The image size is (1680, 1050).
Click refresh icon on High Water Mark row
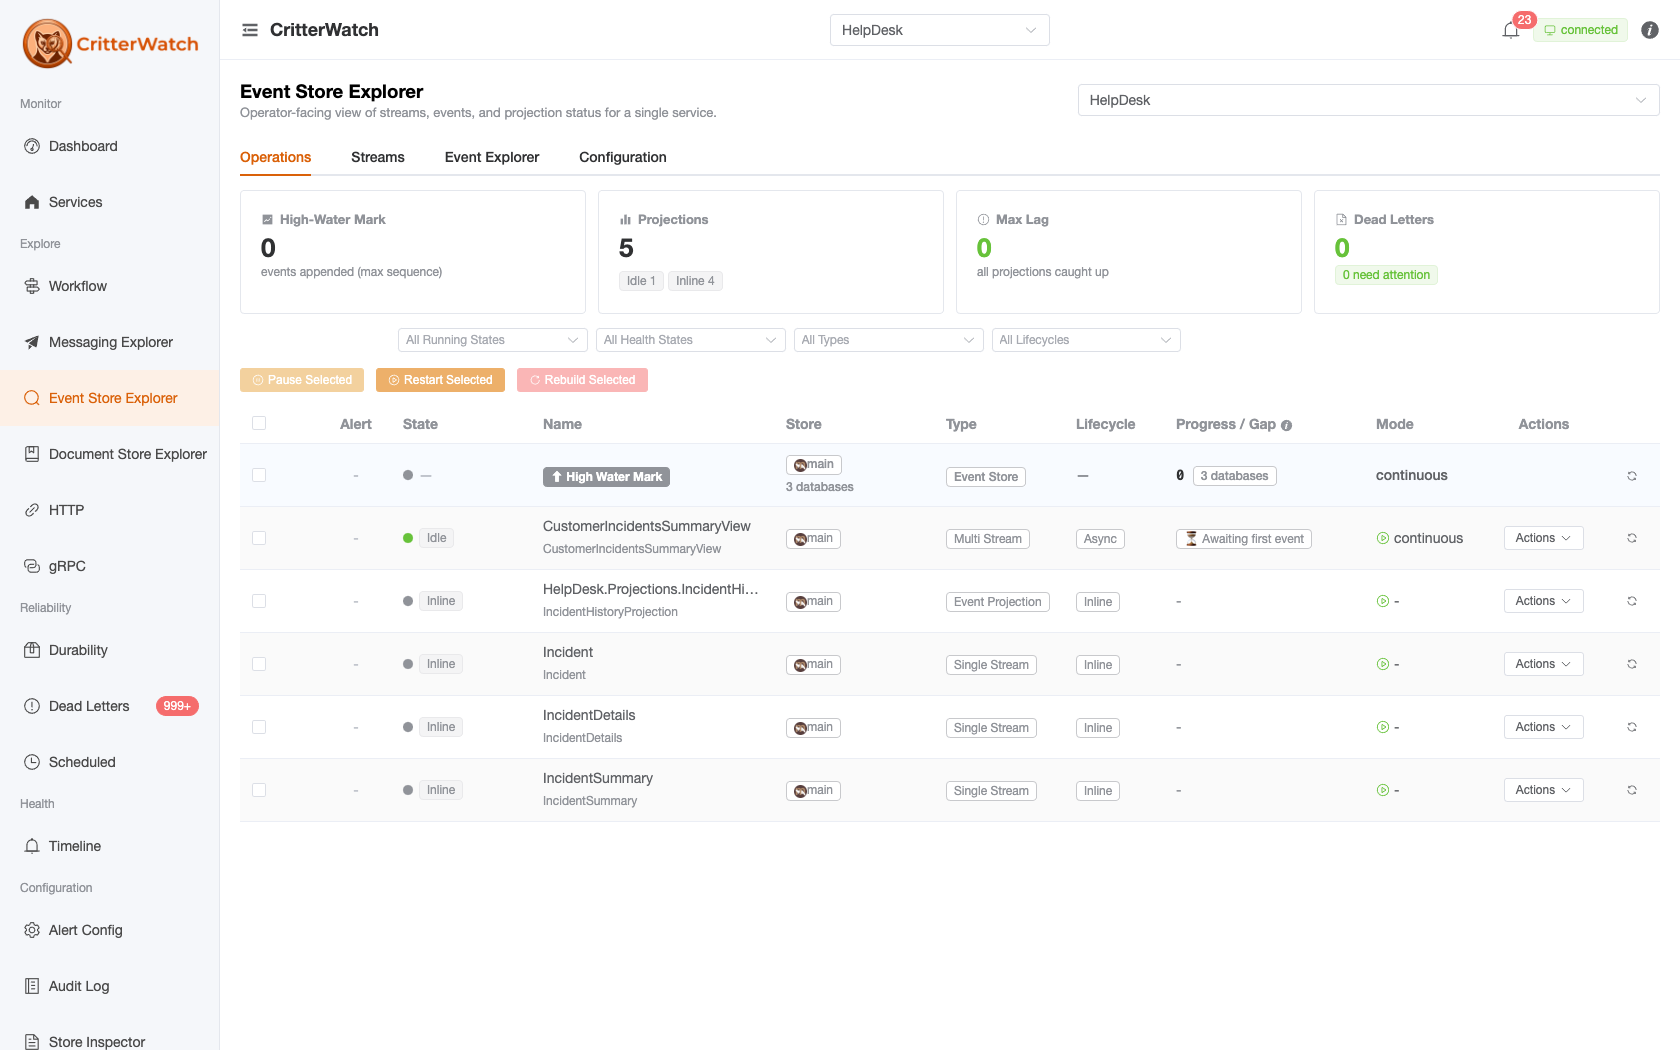click(x=1632, y=476)
